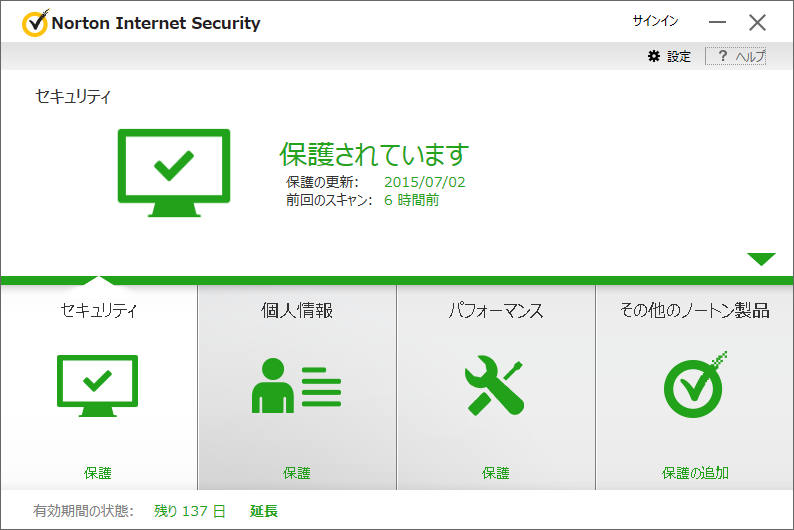Expand details with the green down arrow

point(761,259)
